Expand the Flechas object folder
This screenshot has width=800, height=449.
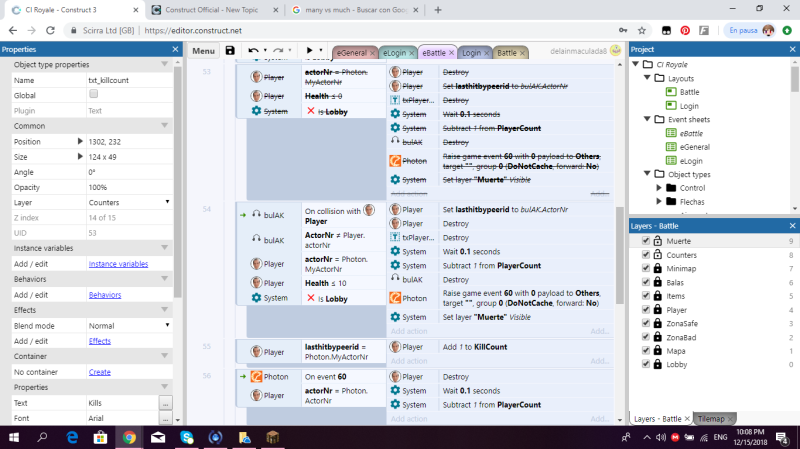[659, 202]
